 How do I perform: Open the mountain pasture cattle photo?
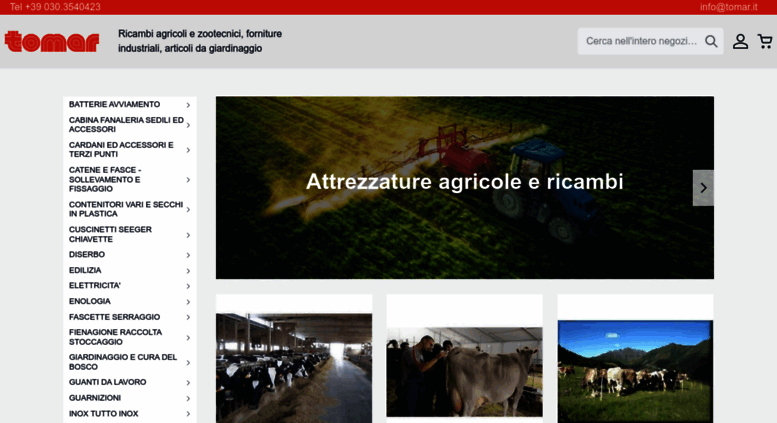tap(635, 371)
